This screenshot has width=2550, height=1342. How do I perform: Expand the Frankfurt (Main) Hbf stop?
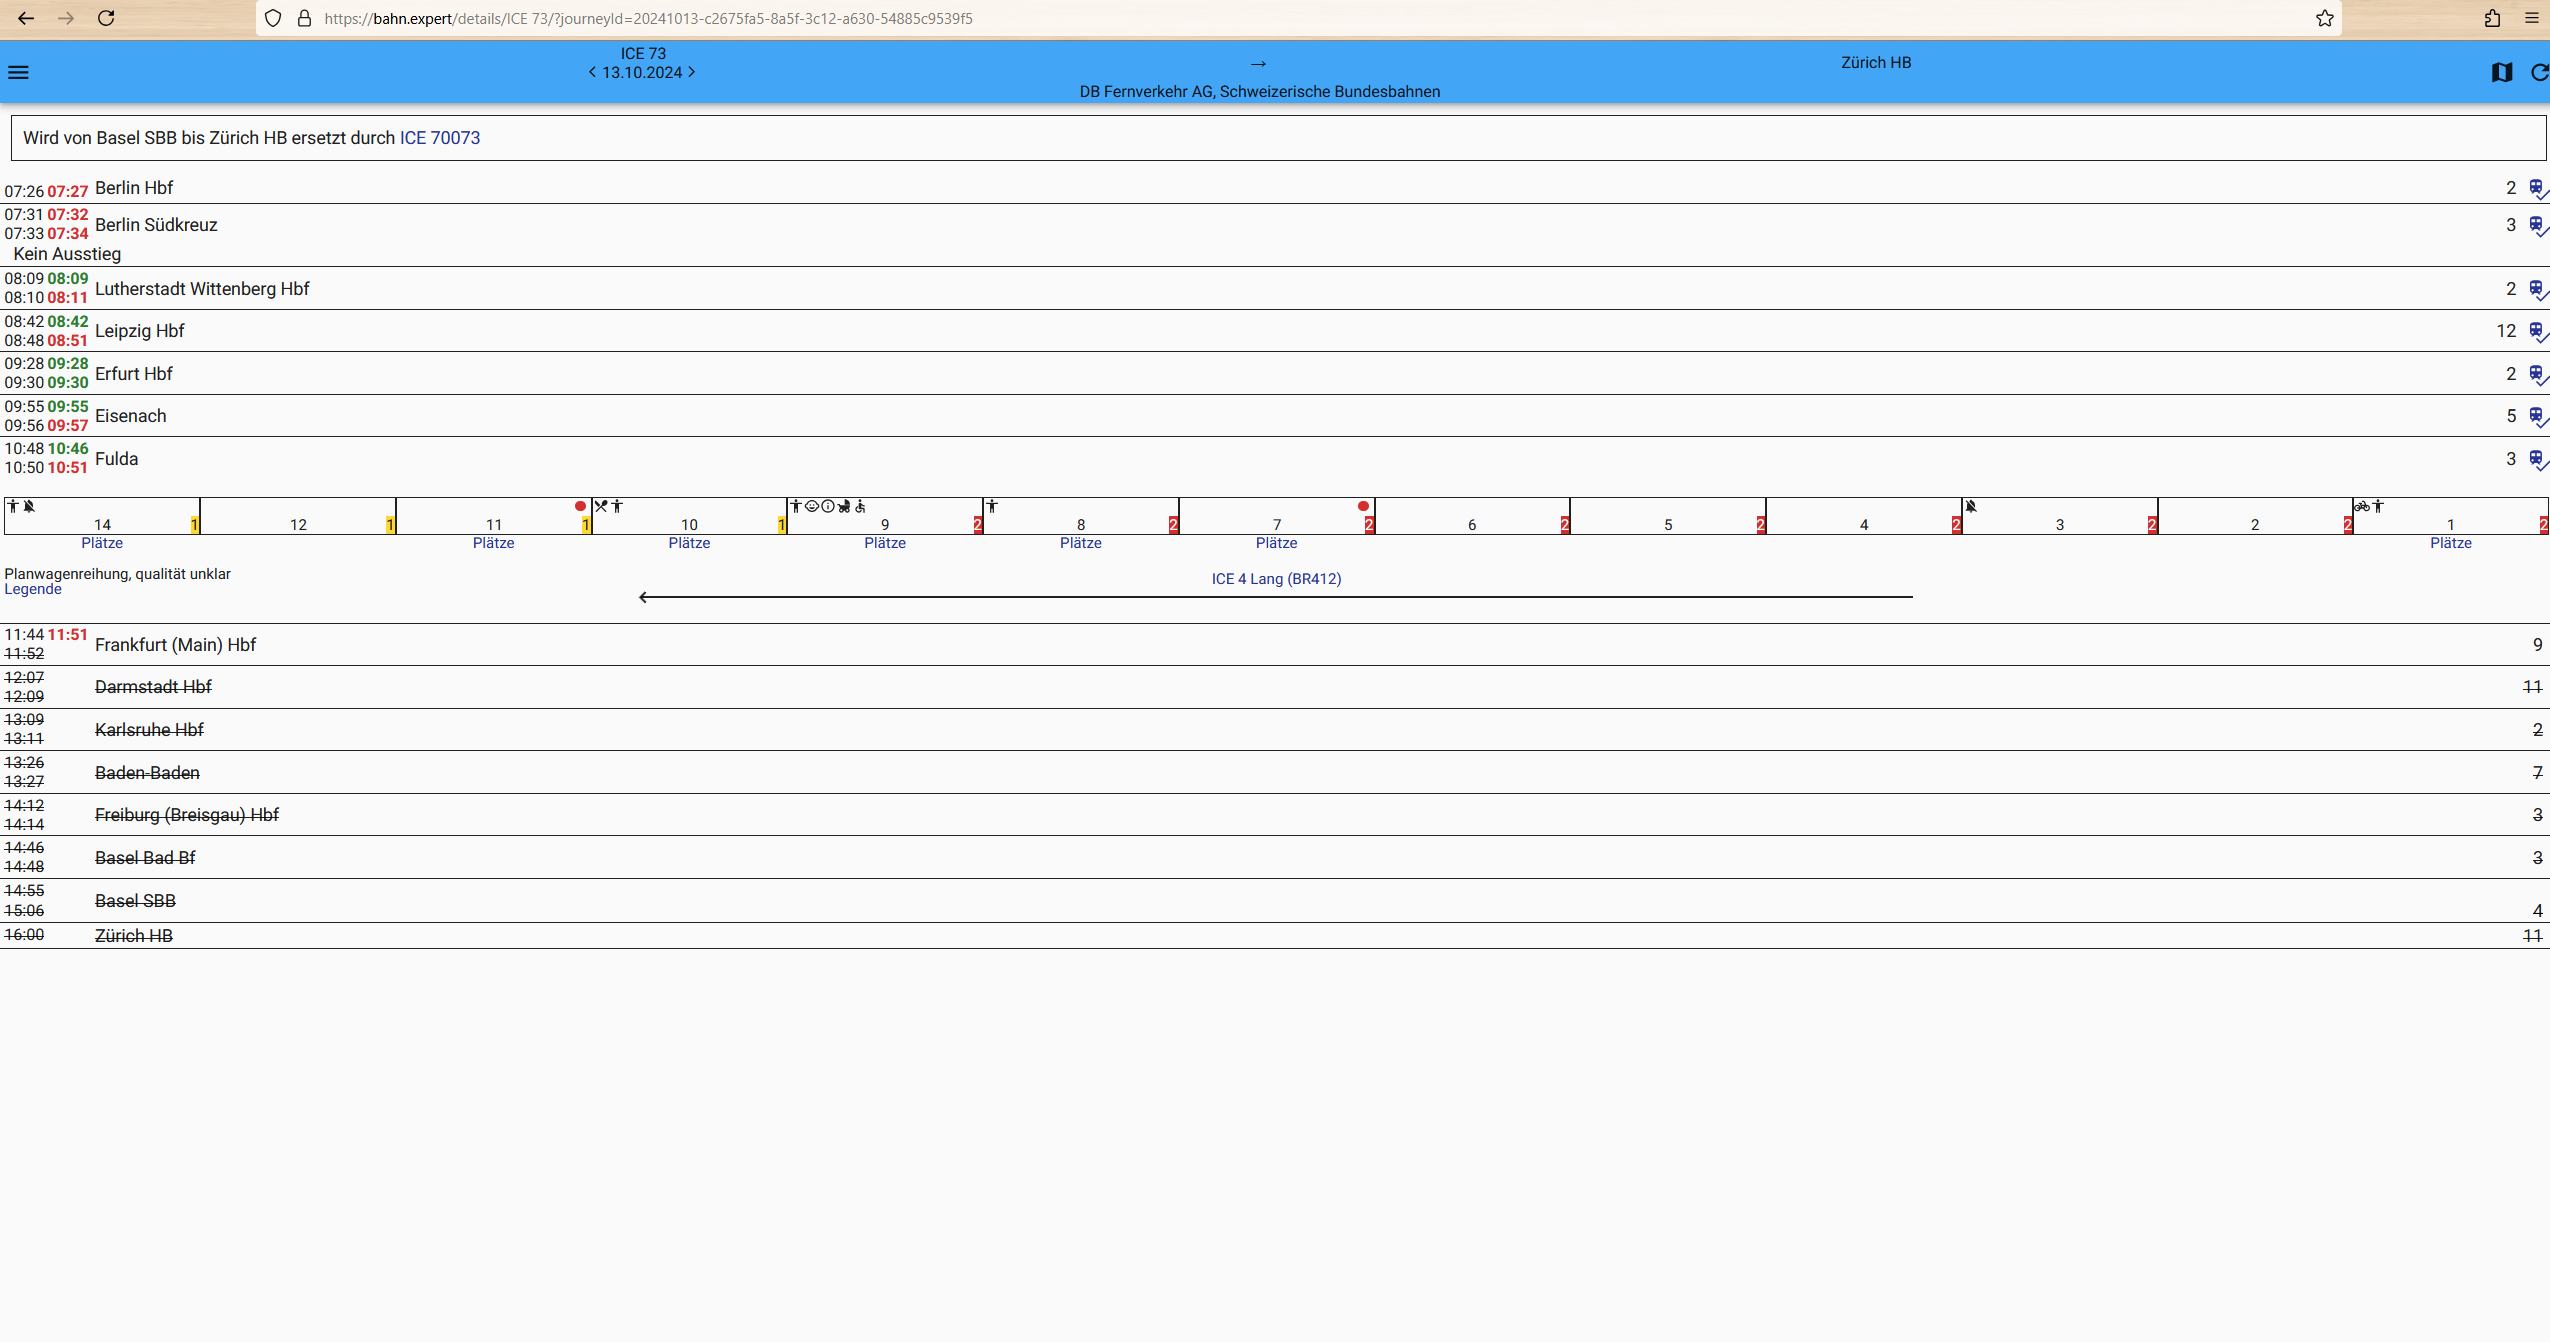tap(175, 645)
